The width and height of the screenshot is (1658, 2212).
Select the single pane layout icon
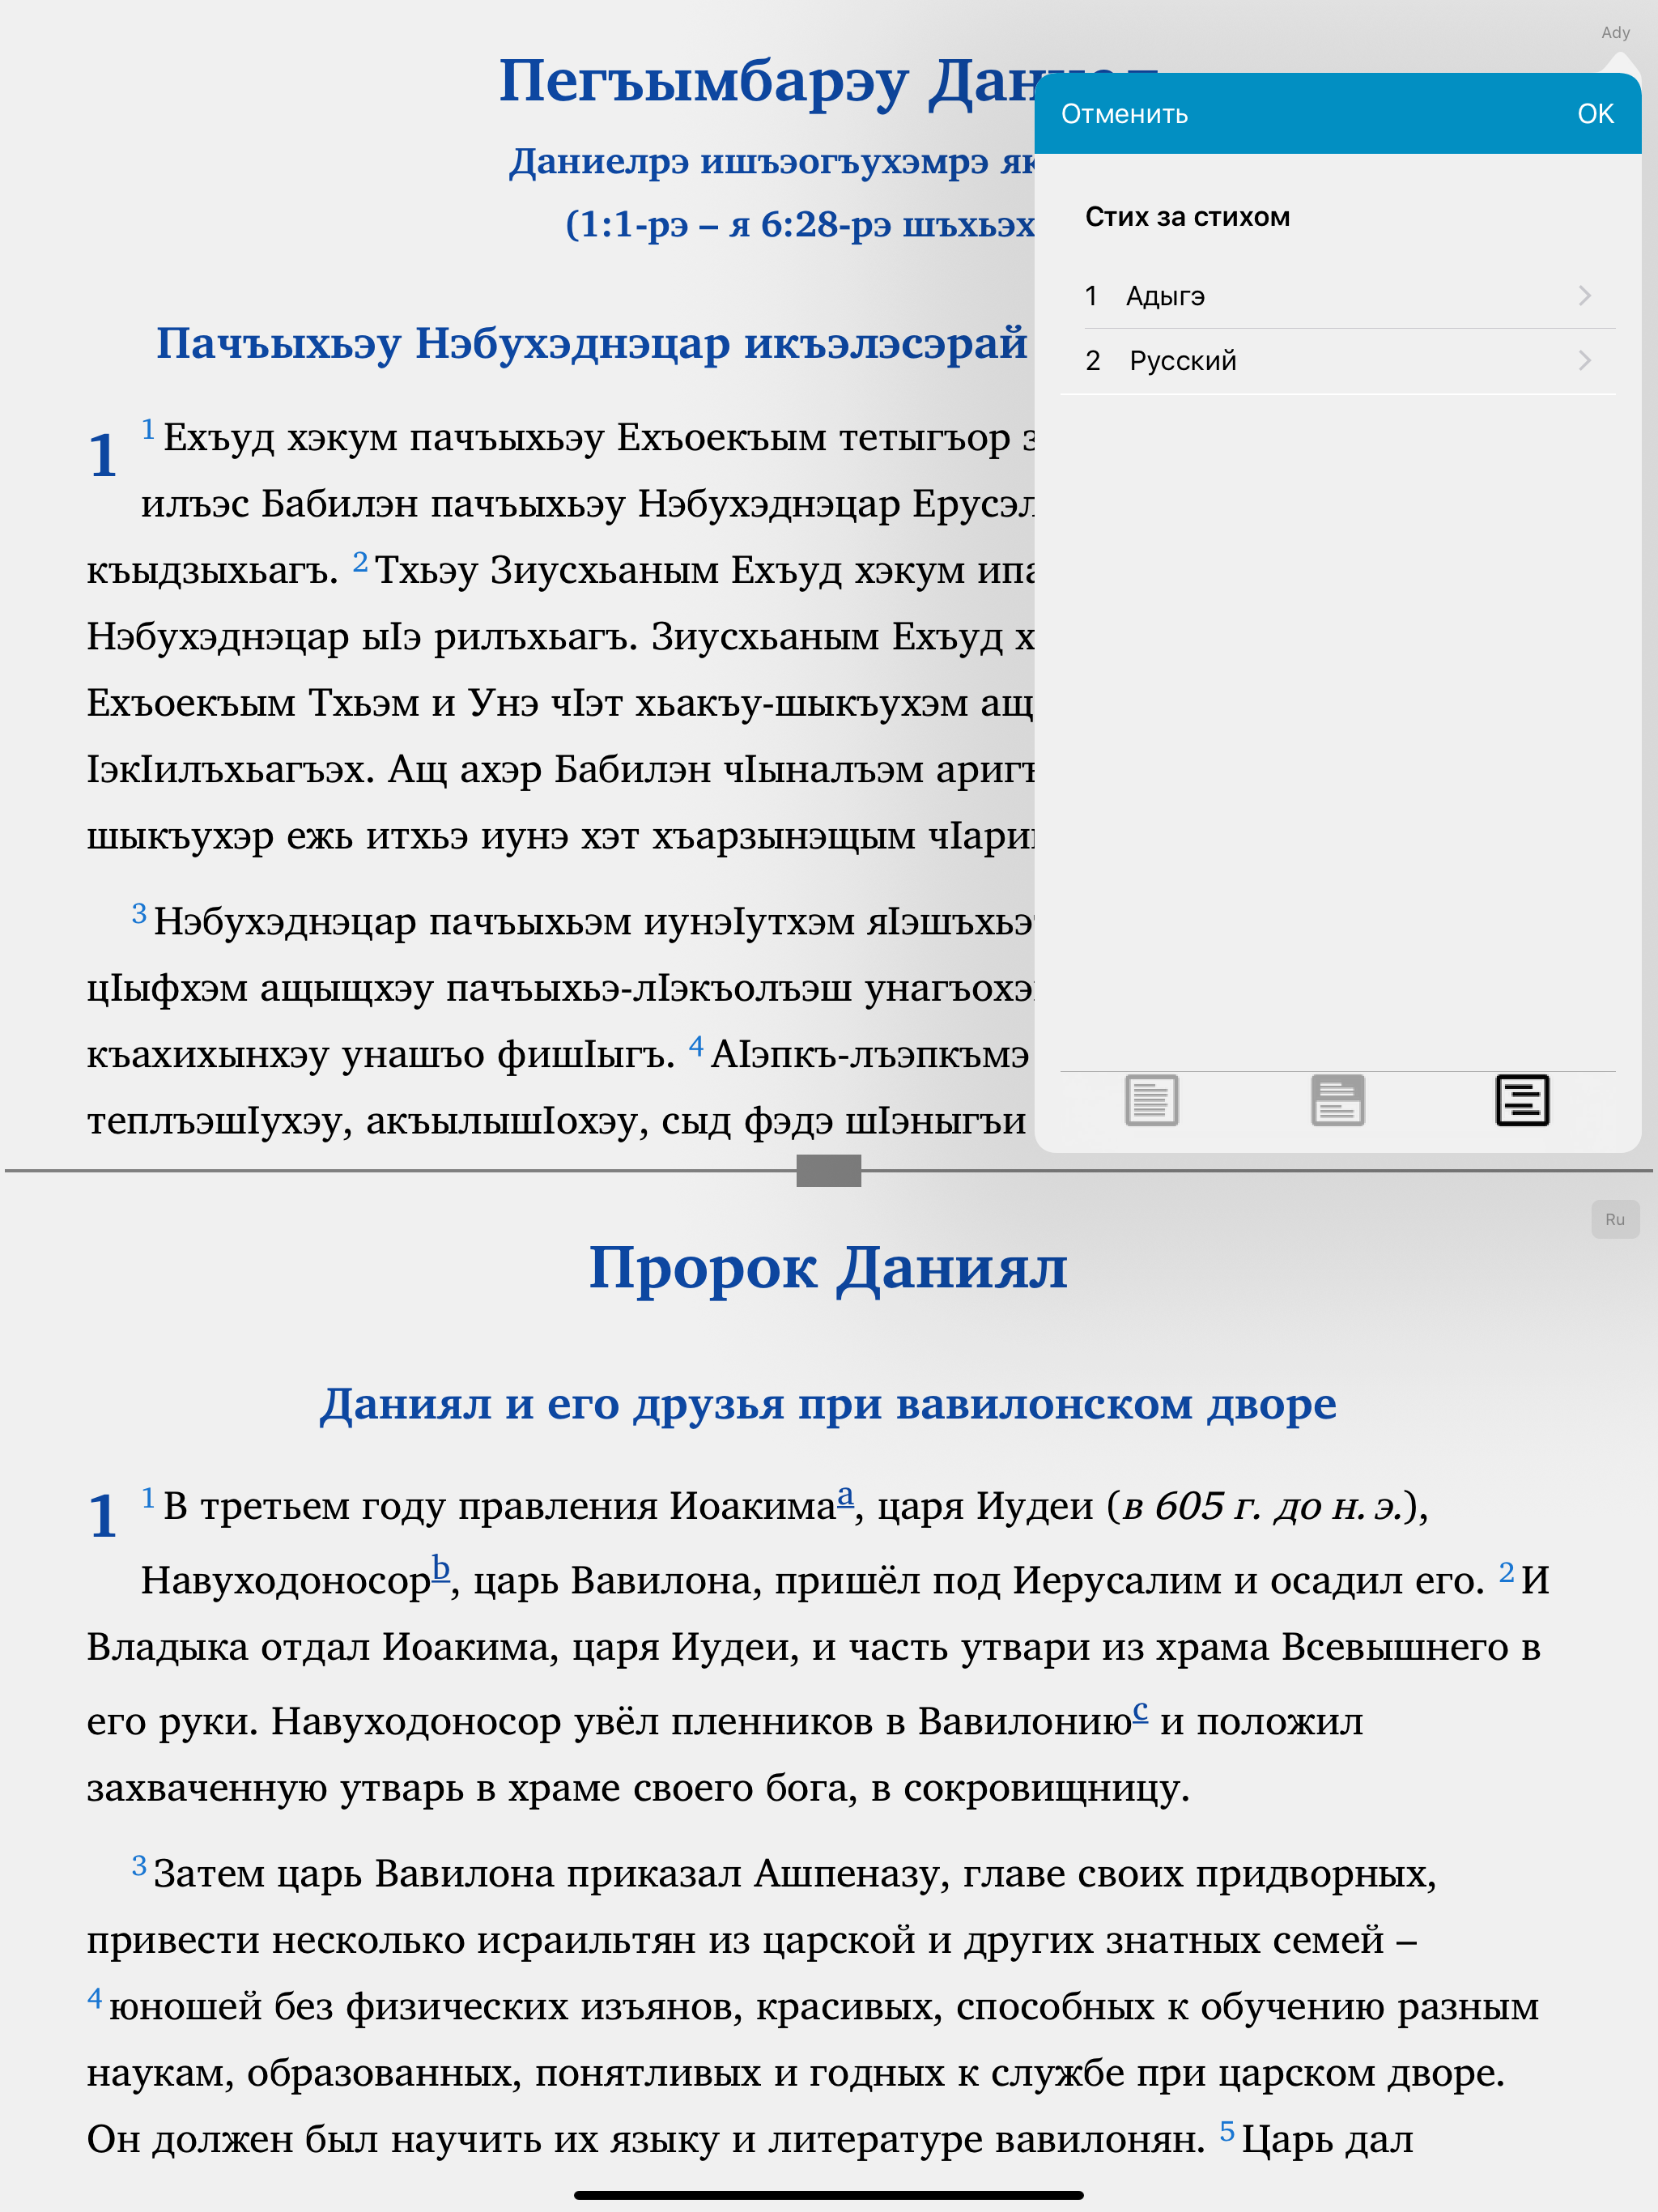coord(1151,1100)
